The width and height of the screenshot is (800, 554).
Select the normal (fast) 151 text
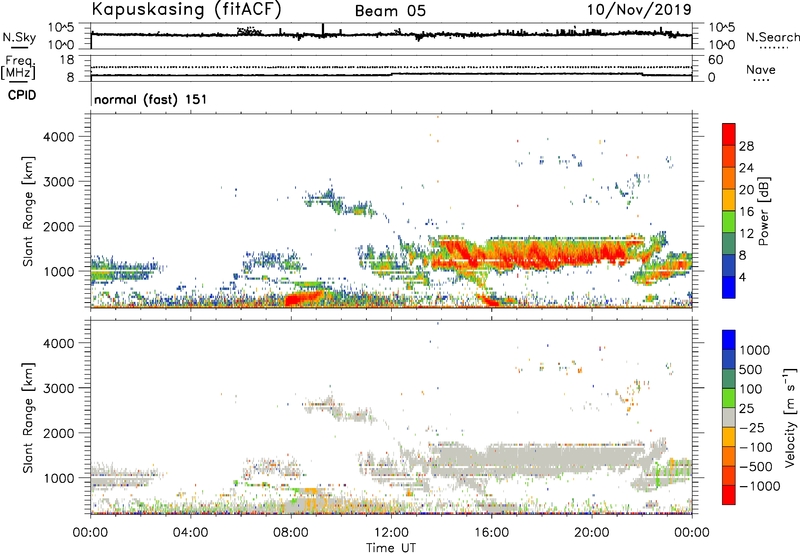coord(151,99)
